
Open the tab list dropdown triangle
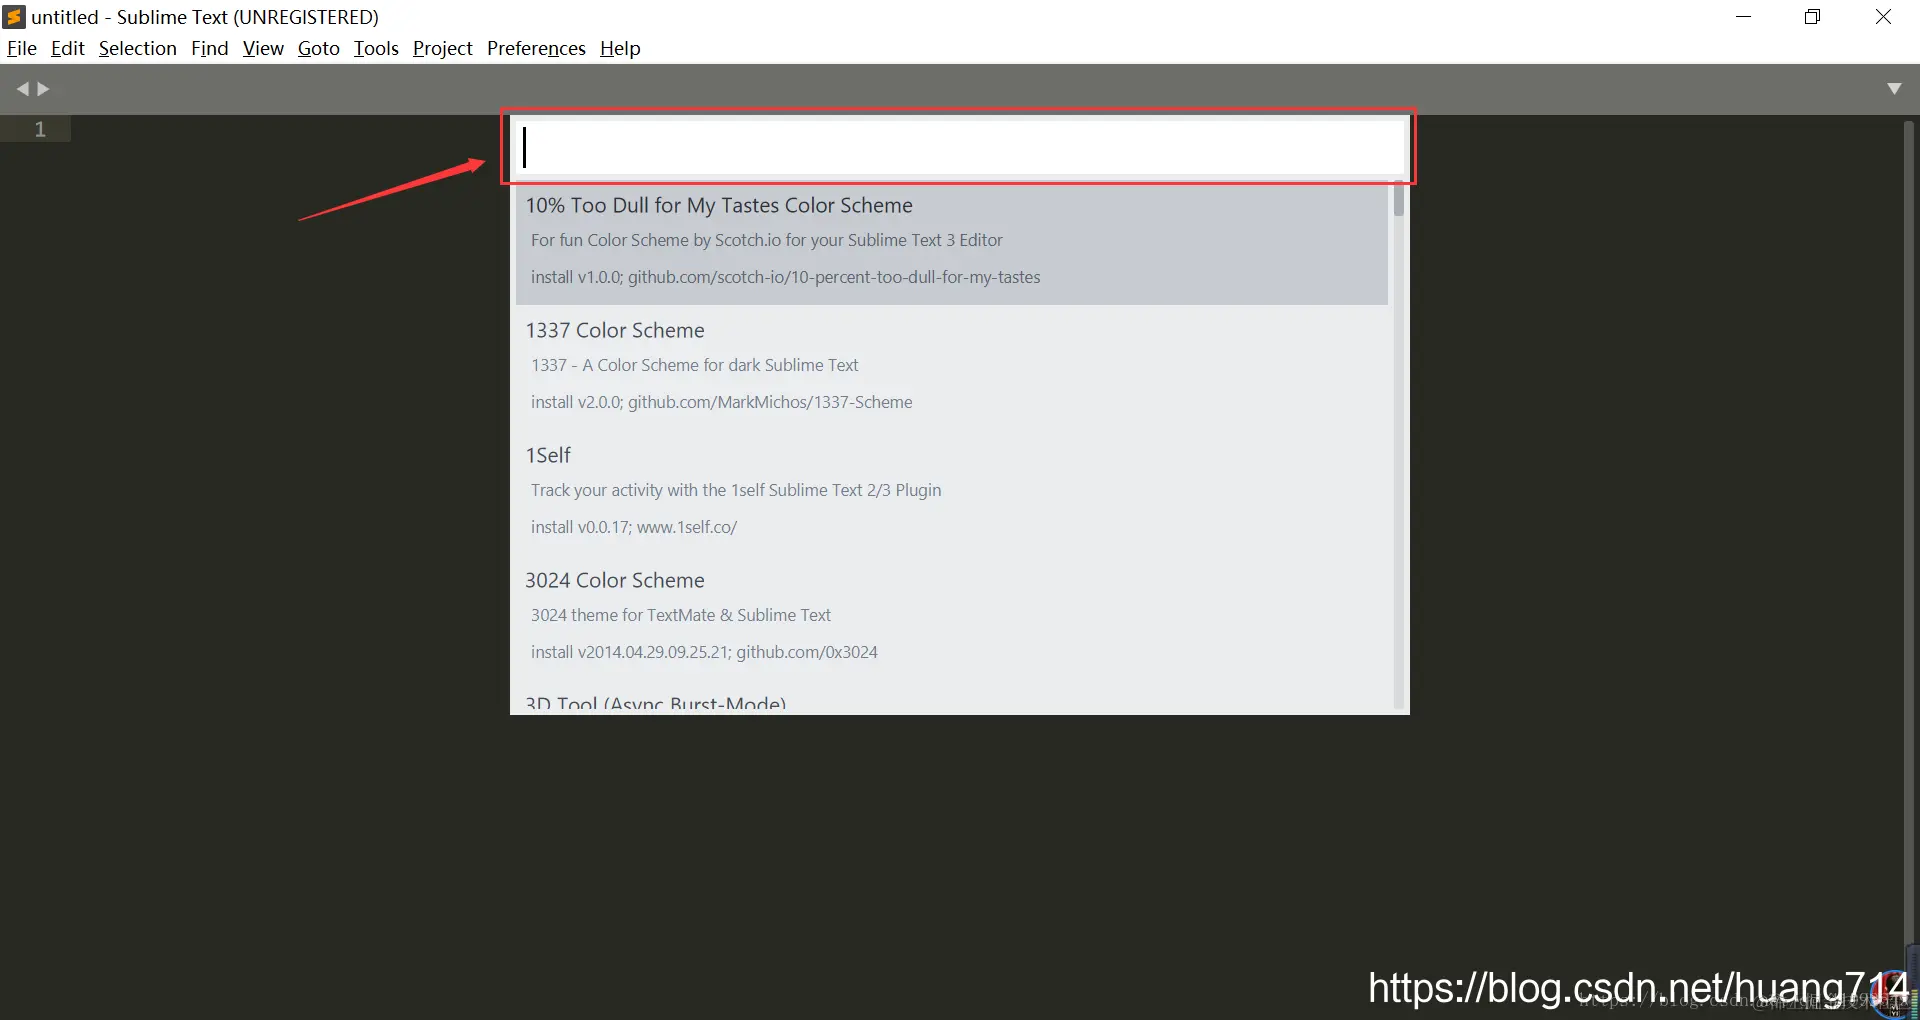click(x=1894, y=89)
